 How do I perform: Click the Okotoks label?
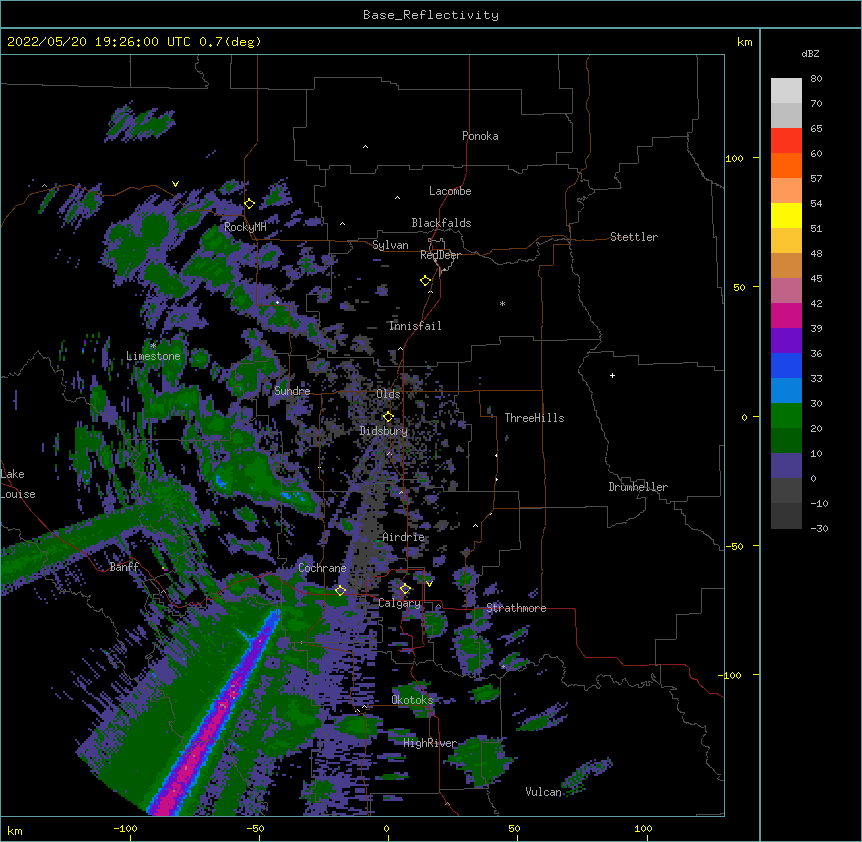click(x=412, y=700)
